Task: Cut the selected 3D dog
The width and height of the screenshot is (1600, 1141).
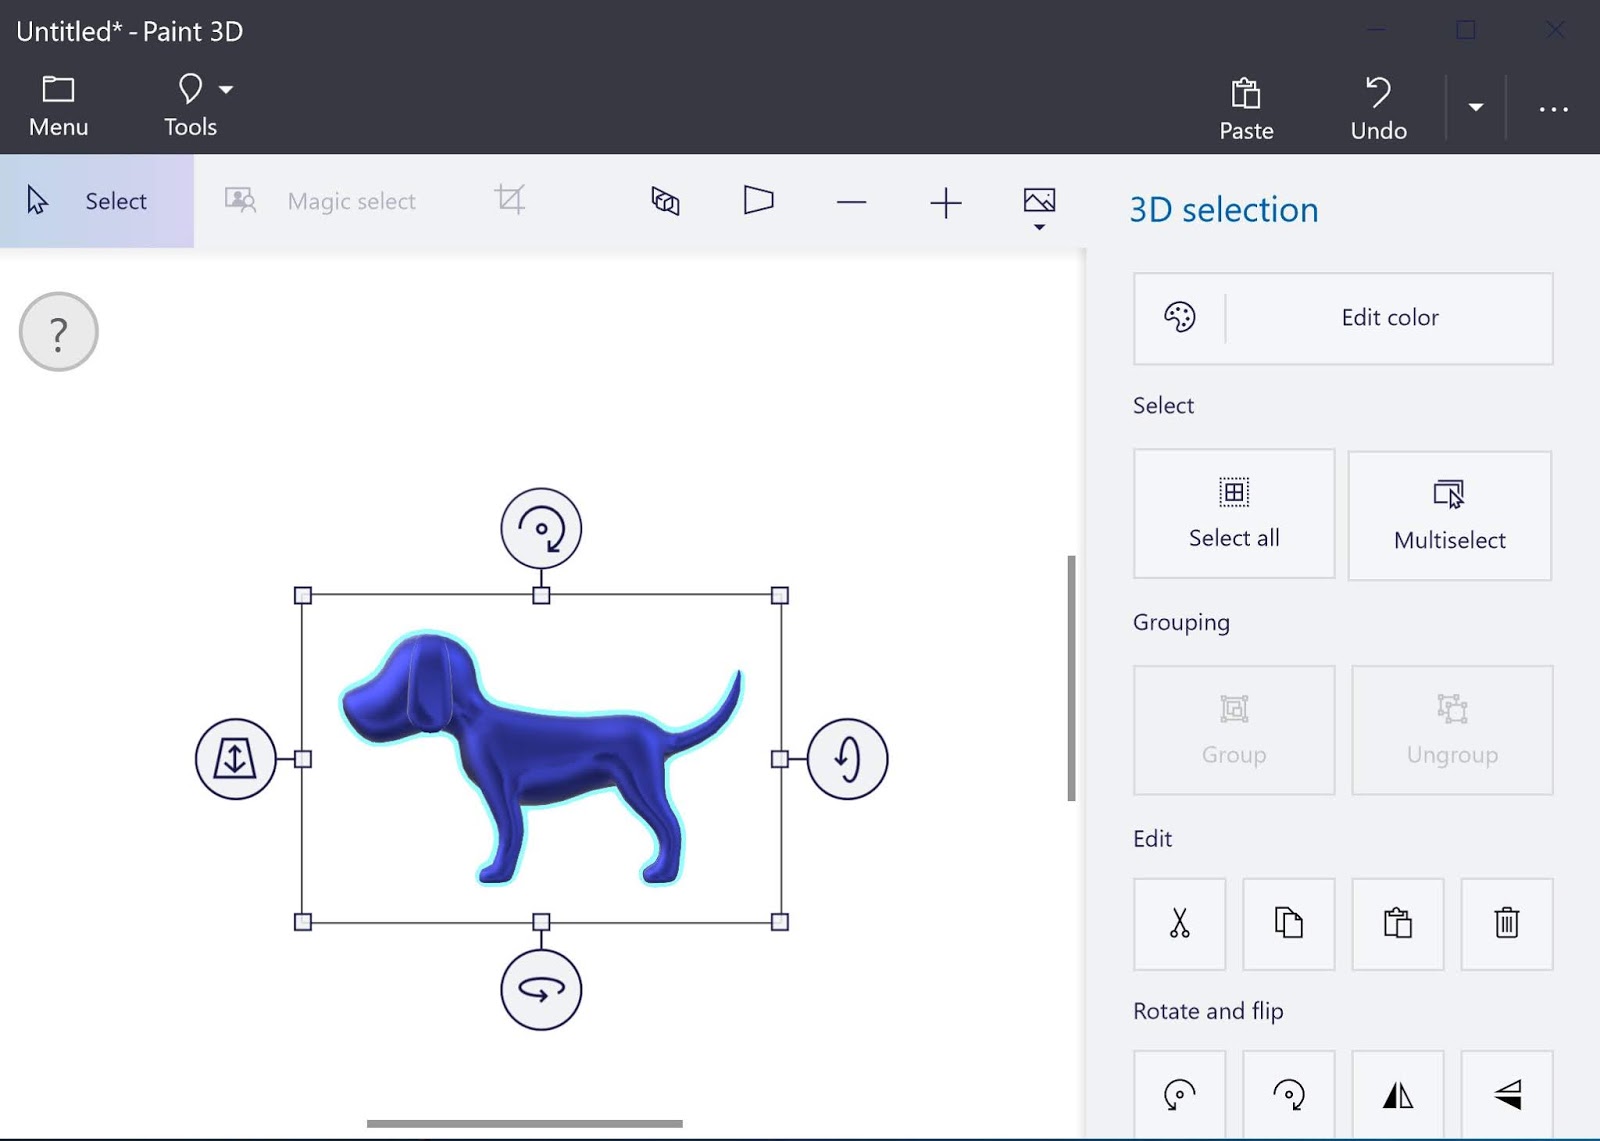Action: coord(1178,925)
